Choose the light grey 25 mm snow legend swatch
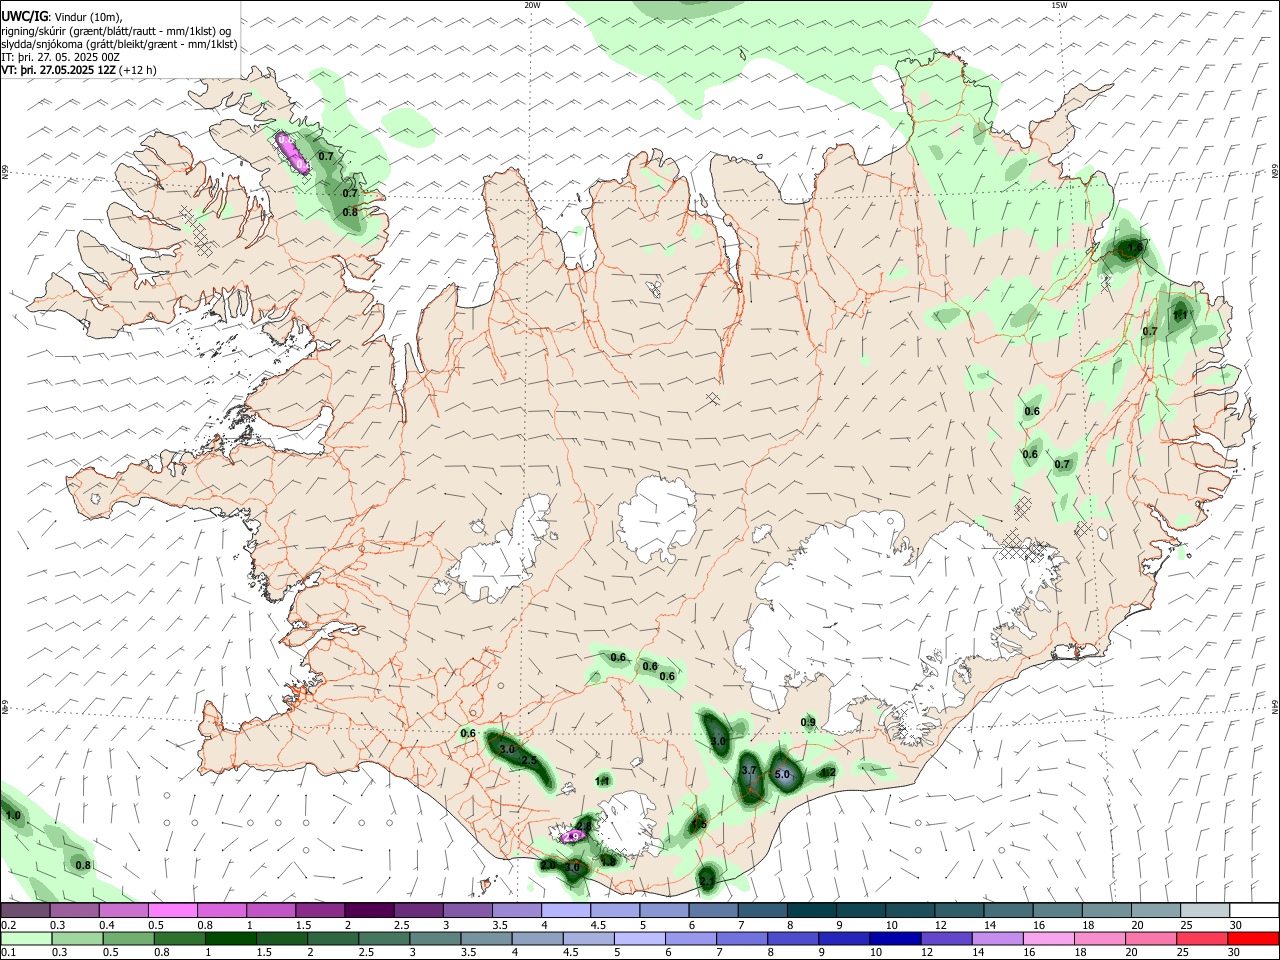Viewport: 1280px width, 960px height. (x=1204, y=911)
